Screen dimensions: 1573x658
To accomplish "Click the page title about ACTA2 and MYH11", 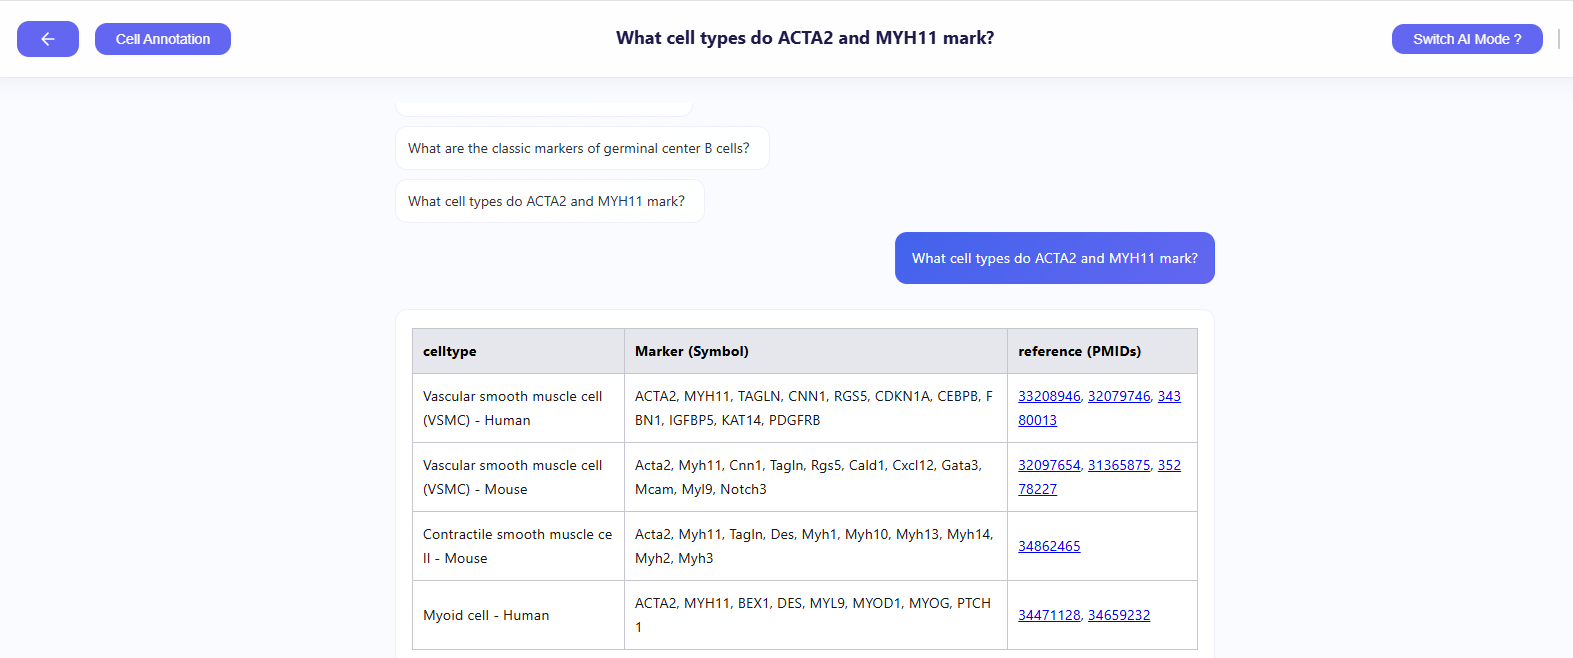I will tap(805, 38).
